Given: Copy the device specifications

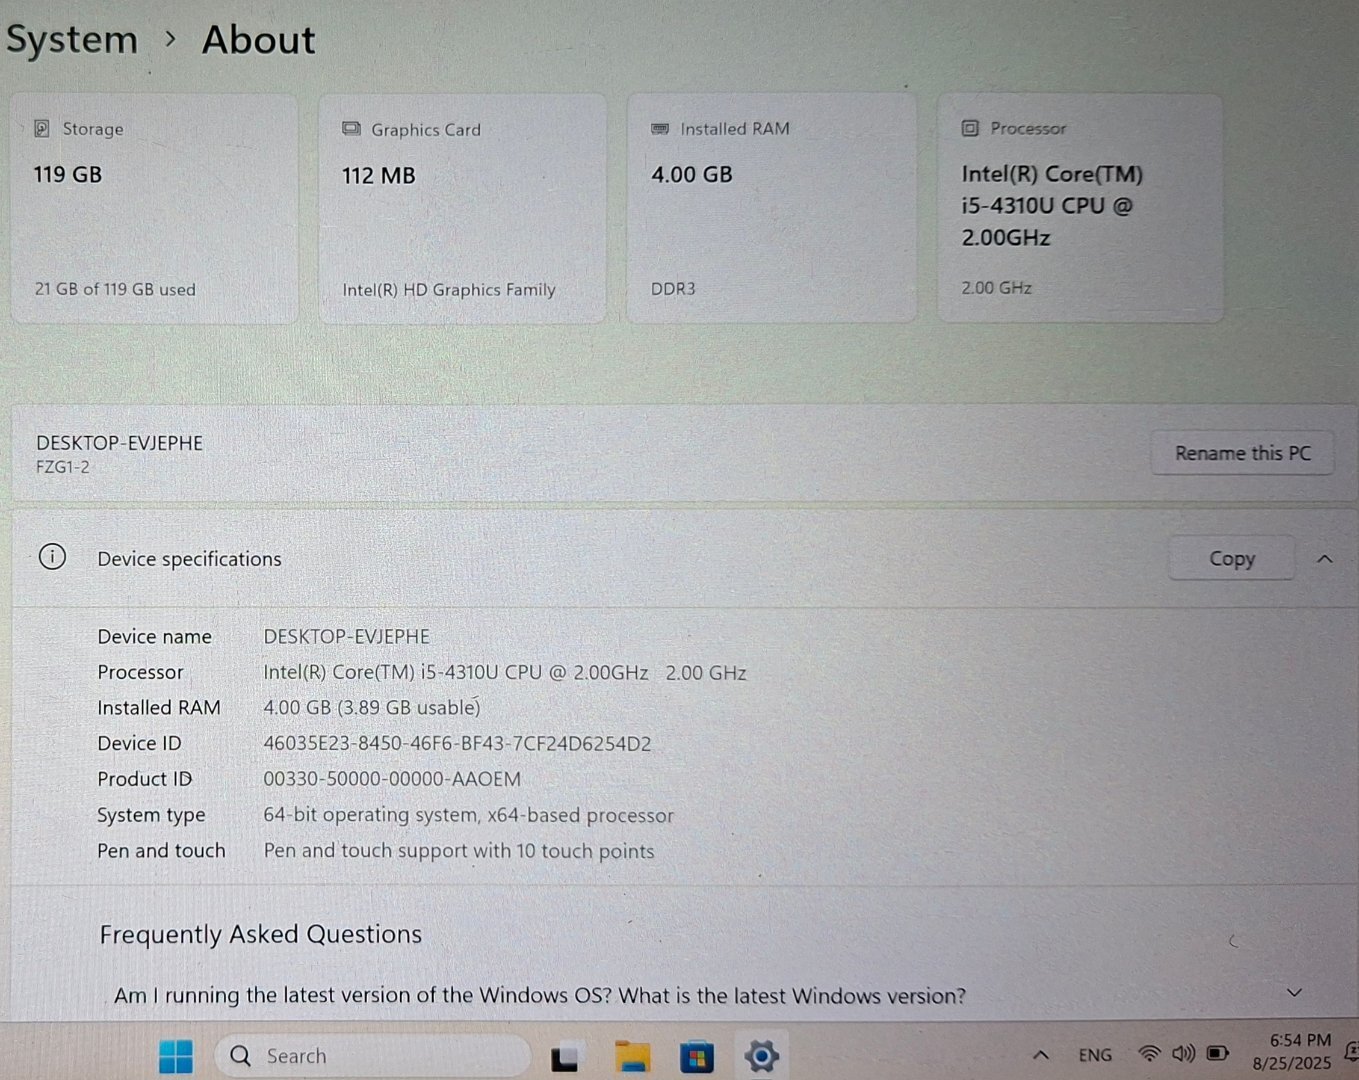Looking at the screenshot, I should click(1231, 559).
